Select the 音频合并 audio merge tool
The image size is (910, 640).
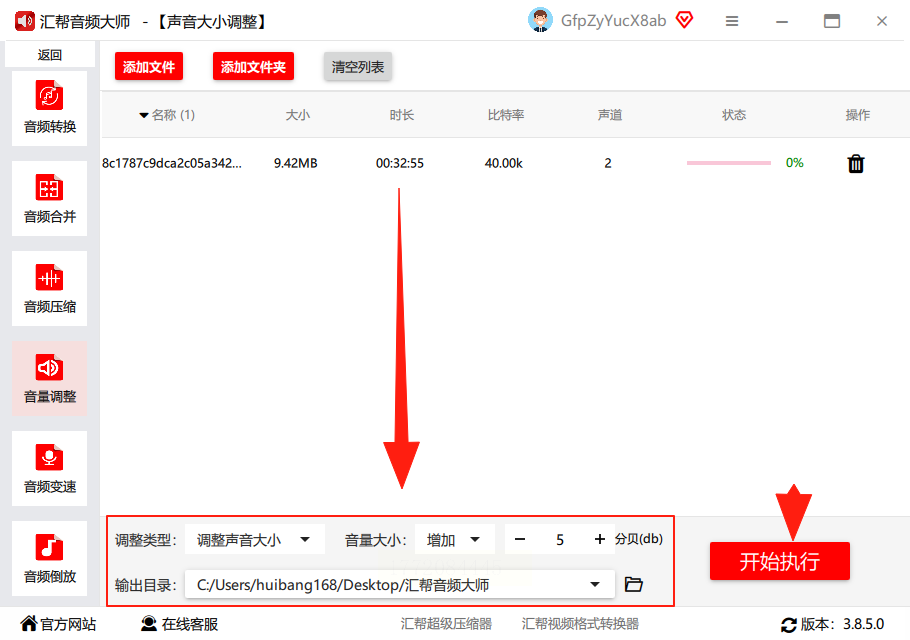click(x=49, y=198)
